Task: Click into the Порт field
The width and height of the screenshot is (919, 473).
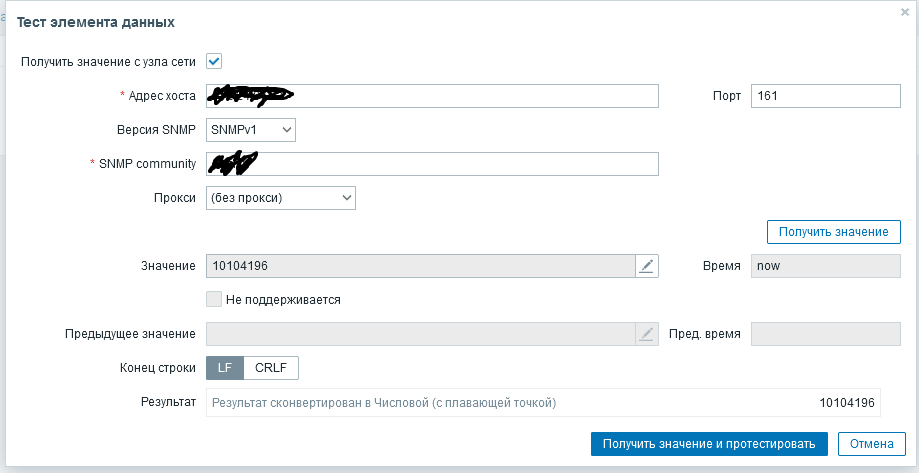Action: (825, 96)
